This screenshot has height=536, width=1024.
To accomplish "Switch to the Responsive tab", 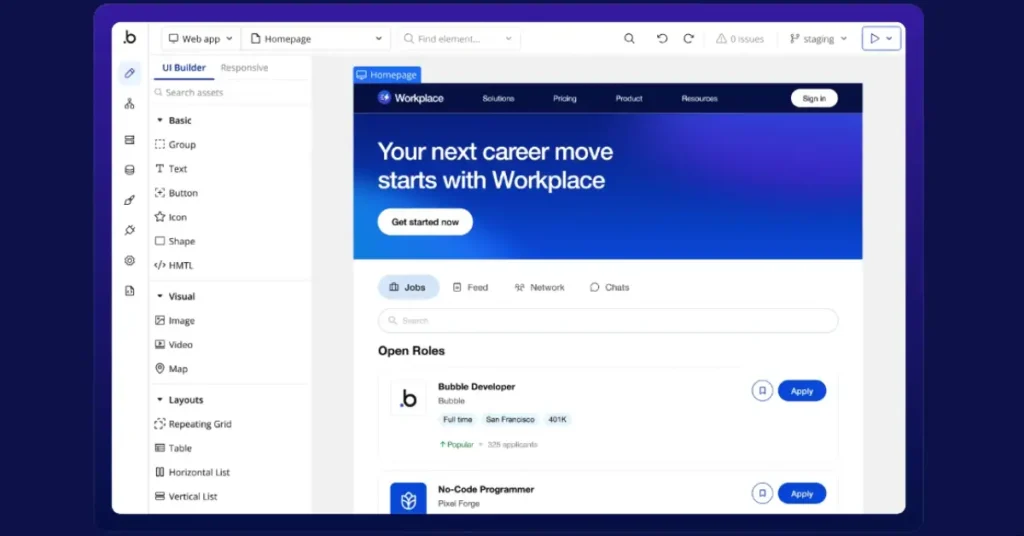I will (244, 67).
